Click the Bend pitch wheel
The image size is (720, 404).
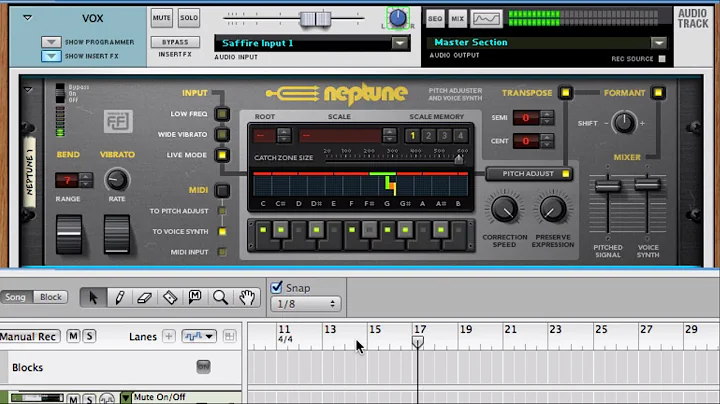(69, 234)
